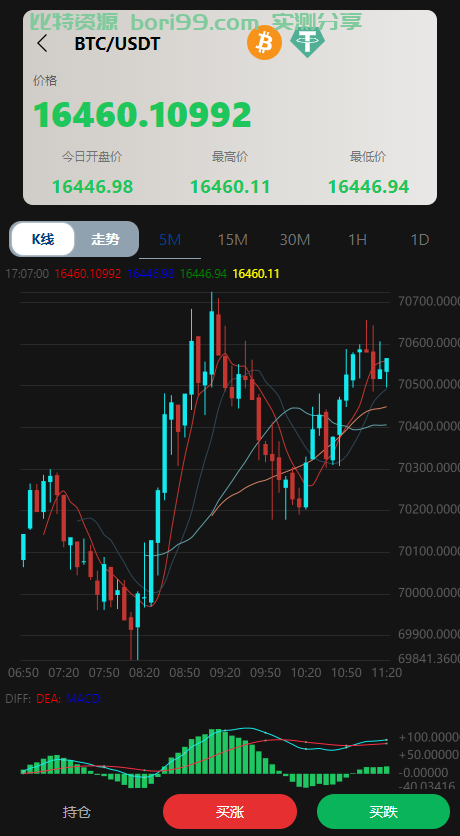Click the 最高价 value 16460.11
Viewport: 460px width, 836px height.
tap(230, 187)
